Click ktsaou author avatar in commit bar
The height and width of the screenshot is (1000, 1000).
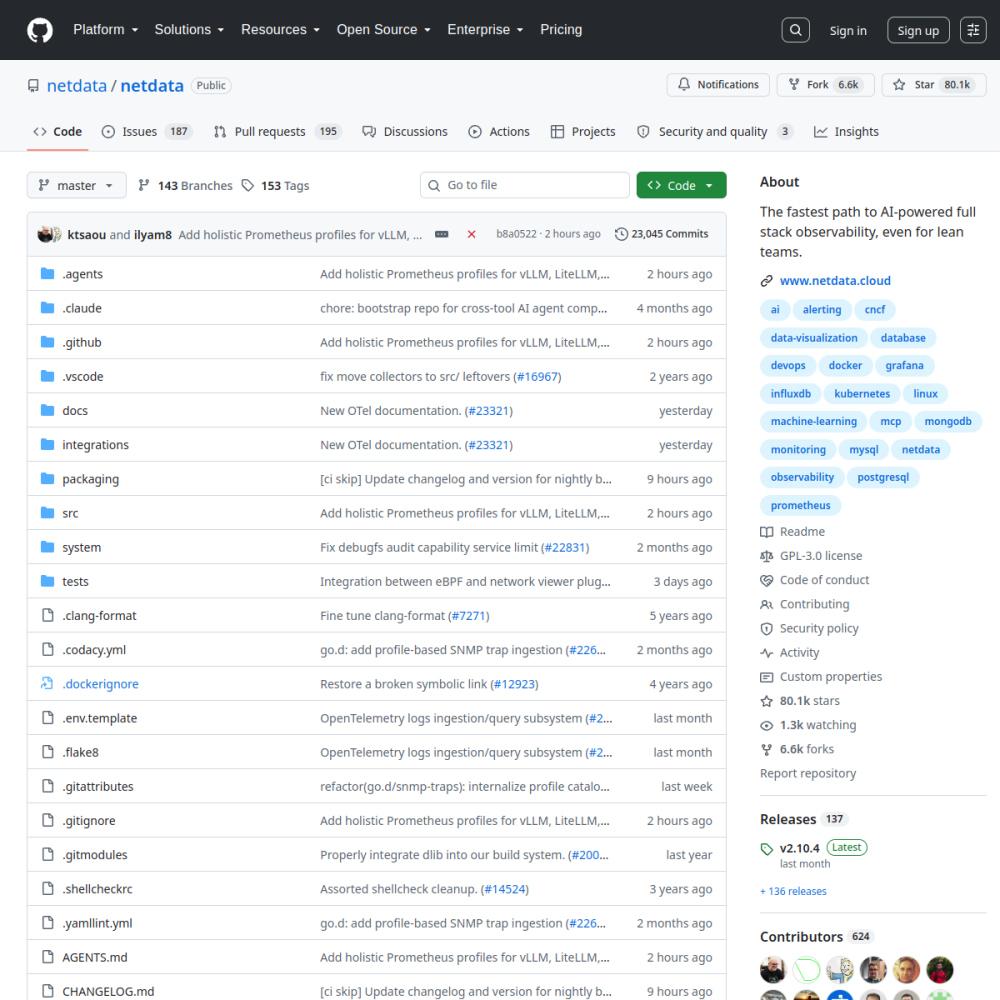point(45,234)
